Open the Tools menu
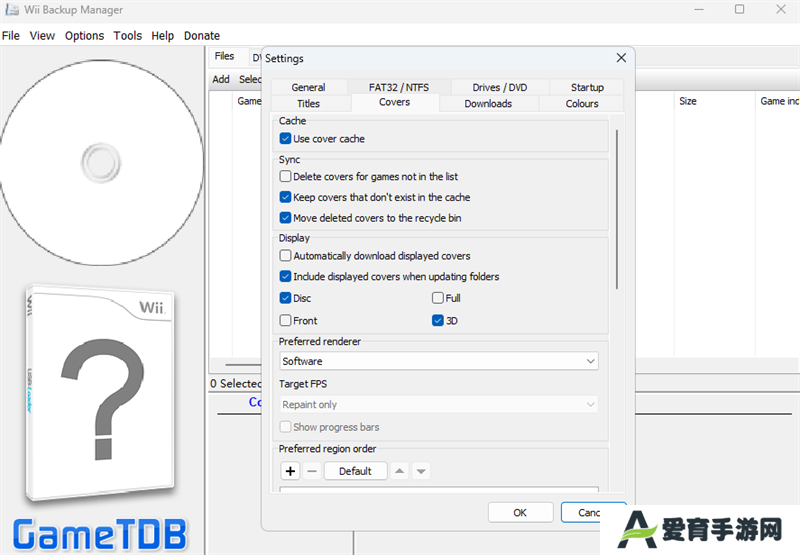The width and height of the screenshot is (800, 555). coord(128,36)
